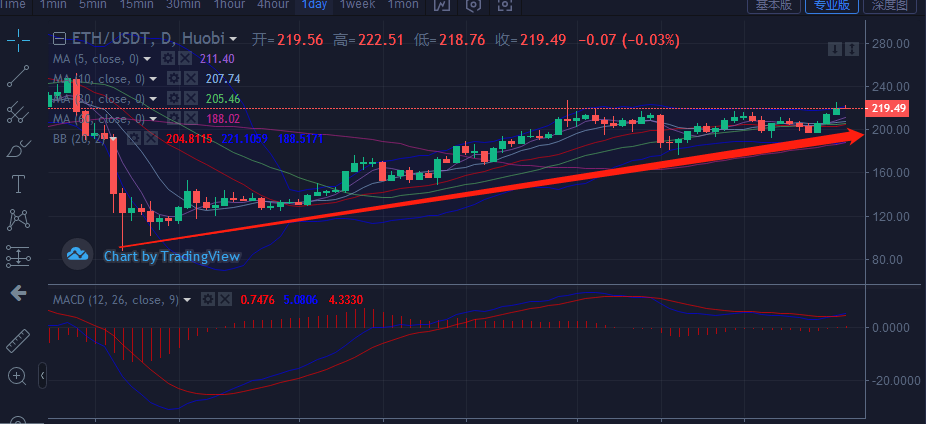Remove the BB Bollinger Bands indicator
Viewport: 926px width, 424px height.
tap(151, 138)
